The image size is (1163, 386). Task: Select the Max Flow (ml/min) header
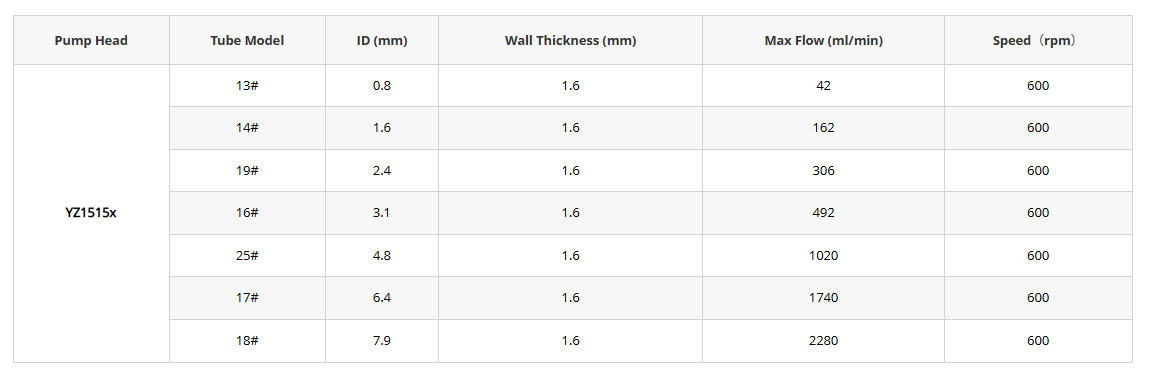point(823,40)
